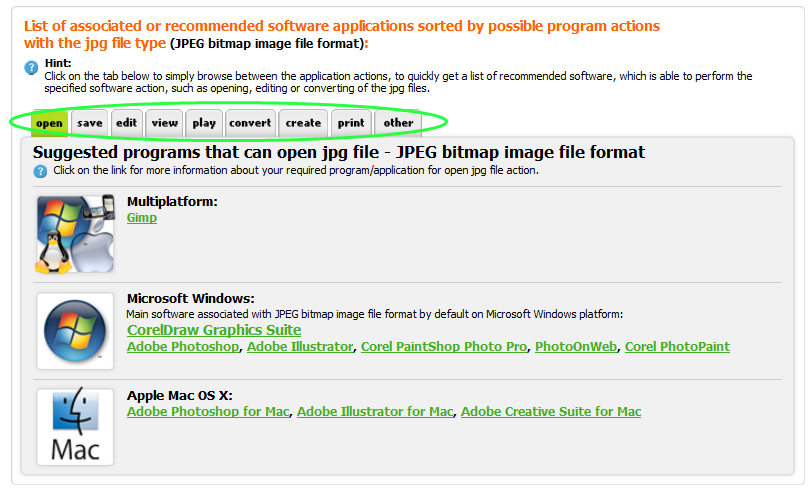Click the 'Hint:' label text
Viewport: 810px width, 489px height.
[58, 63]
